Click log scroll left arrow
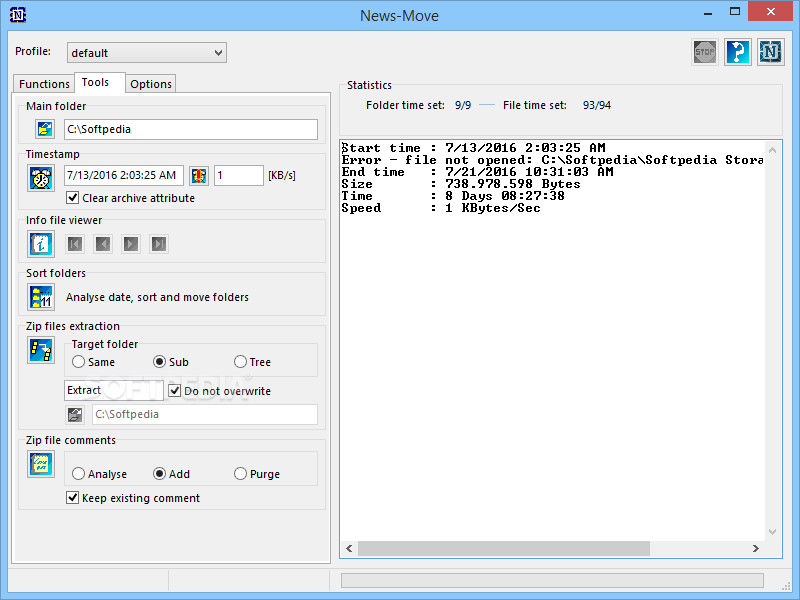Screen dimensions: 800x600 pos(349,548)
